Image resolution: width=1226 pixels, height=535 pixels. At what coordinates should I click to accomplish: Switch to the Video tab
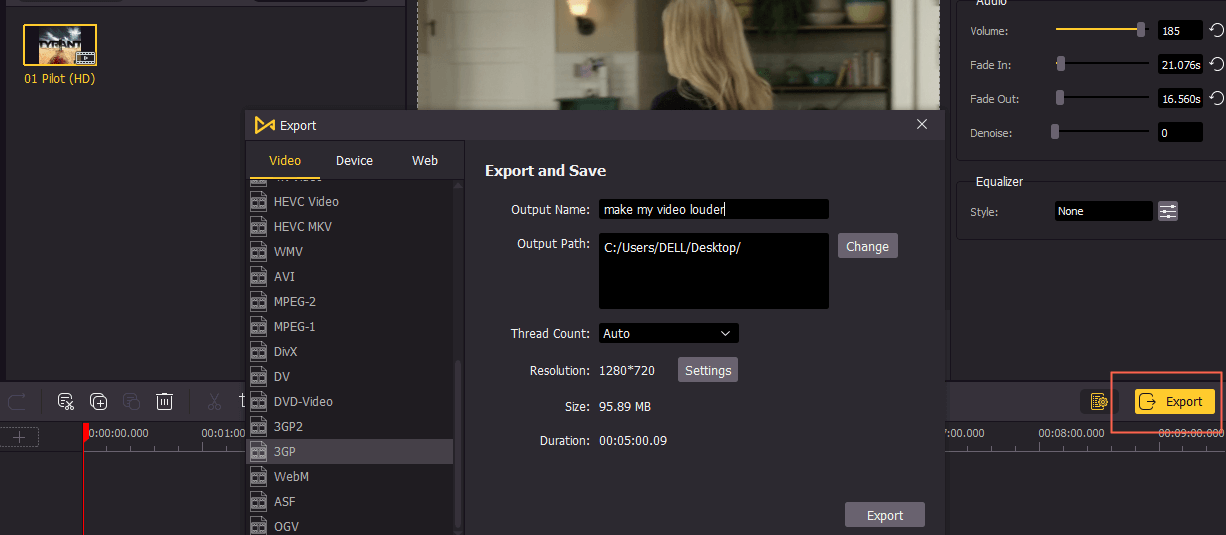coord(285,160)
